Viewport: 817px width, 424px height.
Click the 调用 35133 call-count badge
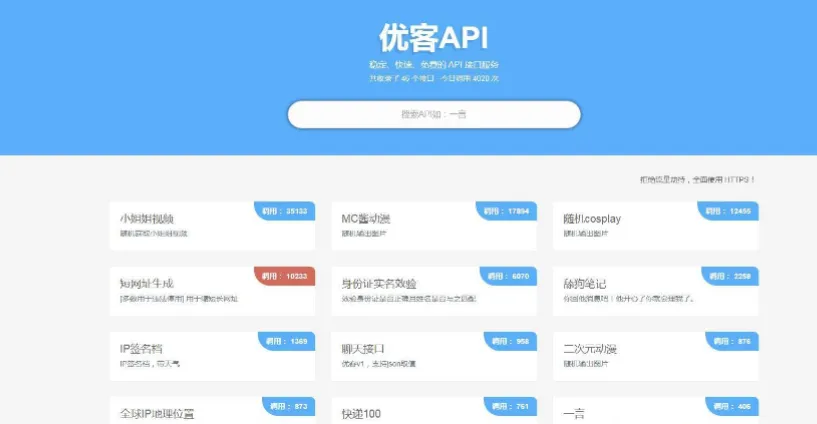pyautogui.click(x=286, y=211)
